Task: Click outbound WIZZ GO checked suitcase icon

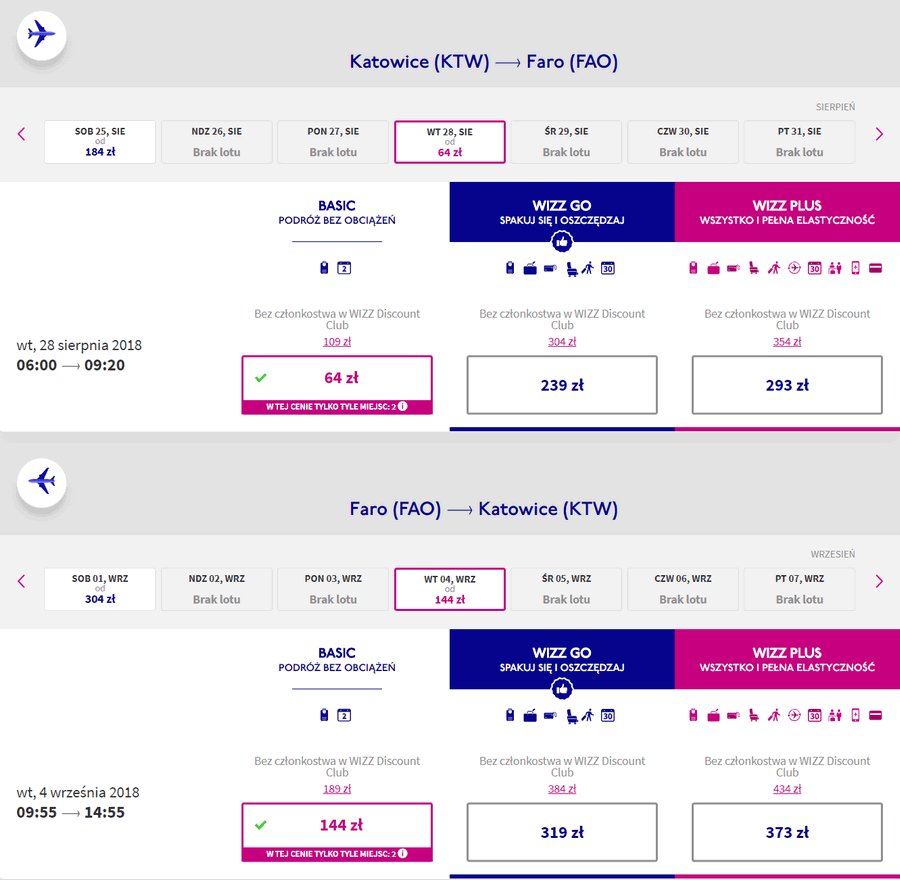Action: click(530, 268)
